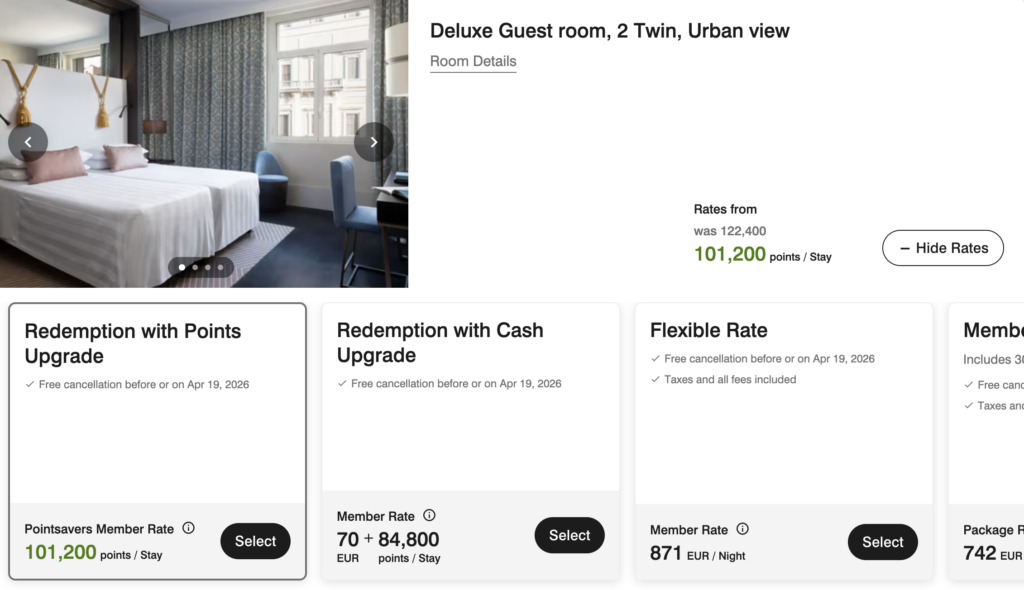The image size is (1024, 590).
Task: Click the Deluxe Guest room title
Action: click(609, 31)
